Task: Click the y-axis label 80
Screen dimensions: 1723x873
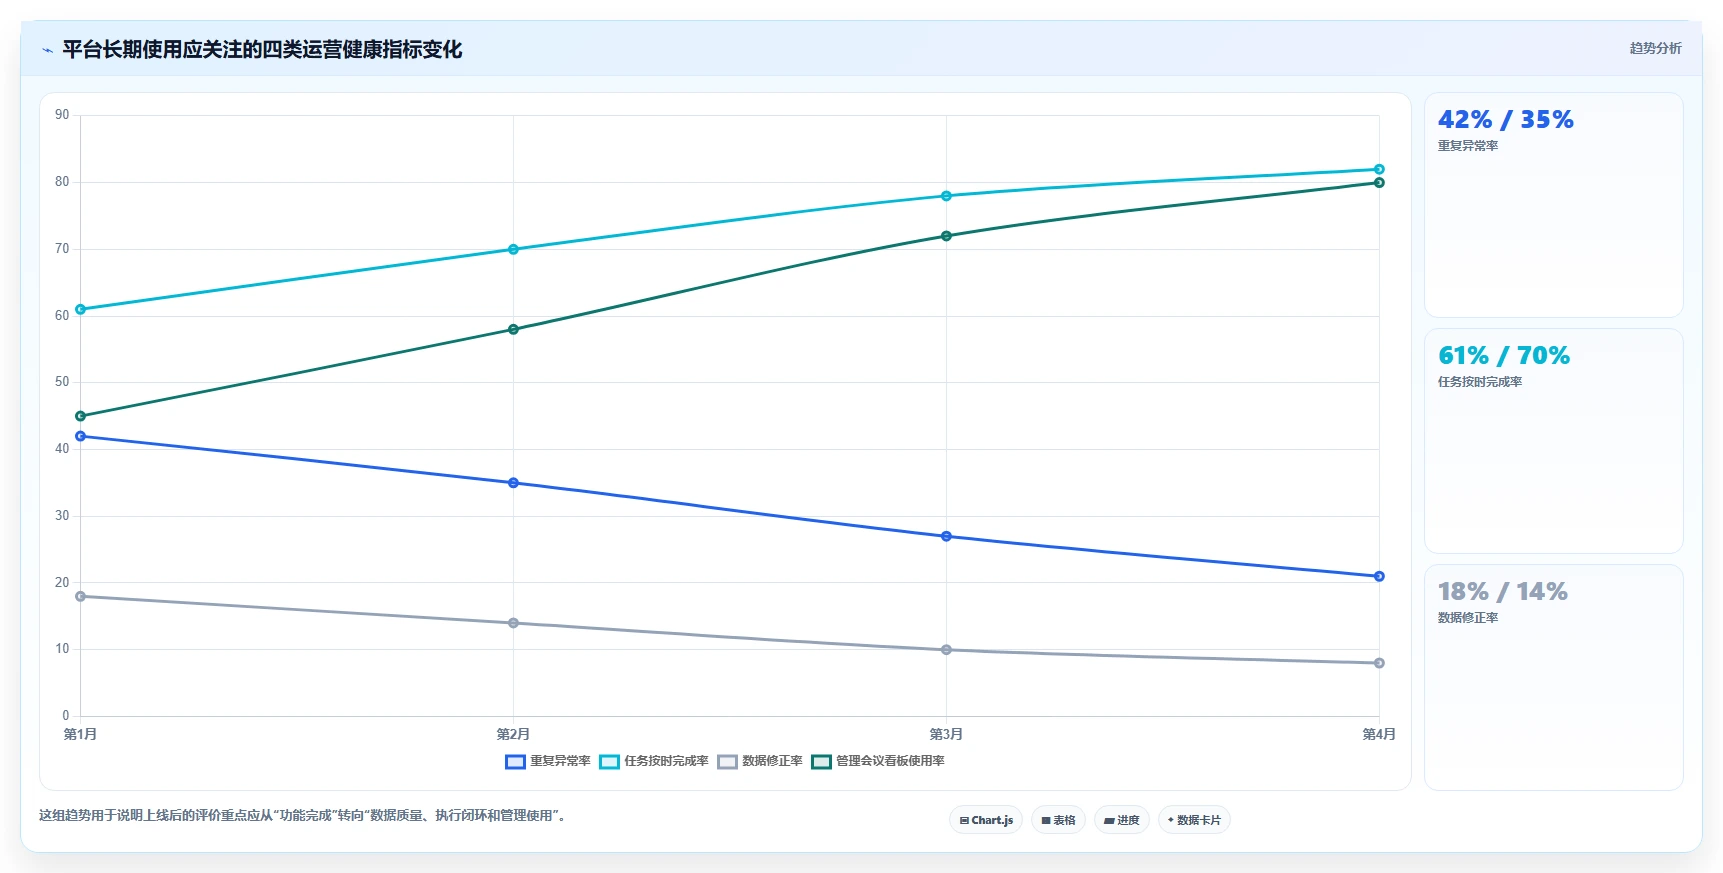Action: [62, 182]
